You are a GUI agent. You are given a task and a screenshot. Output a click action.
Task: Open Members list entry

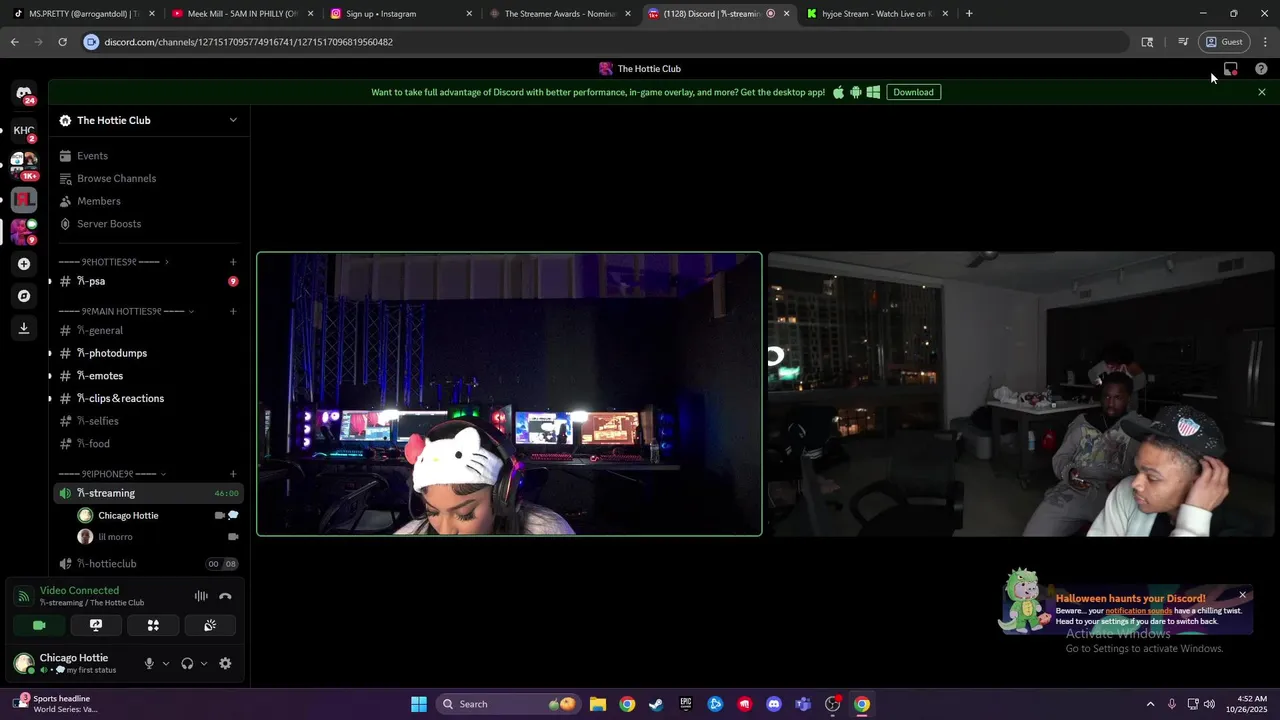click(x=148, y=201)
